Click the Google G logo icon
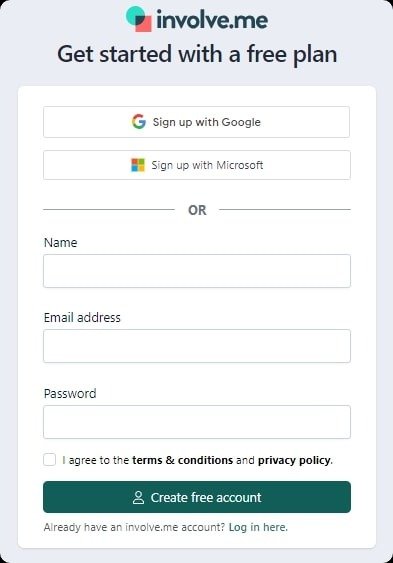393x563 pixels. (139, 122)
